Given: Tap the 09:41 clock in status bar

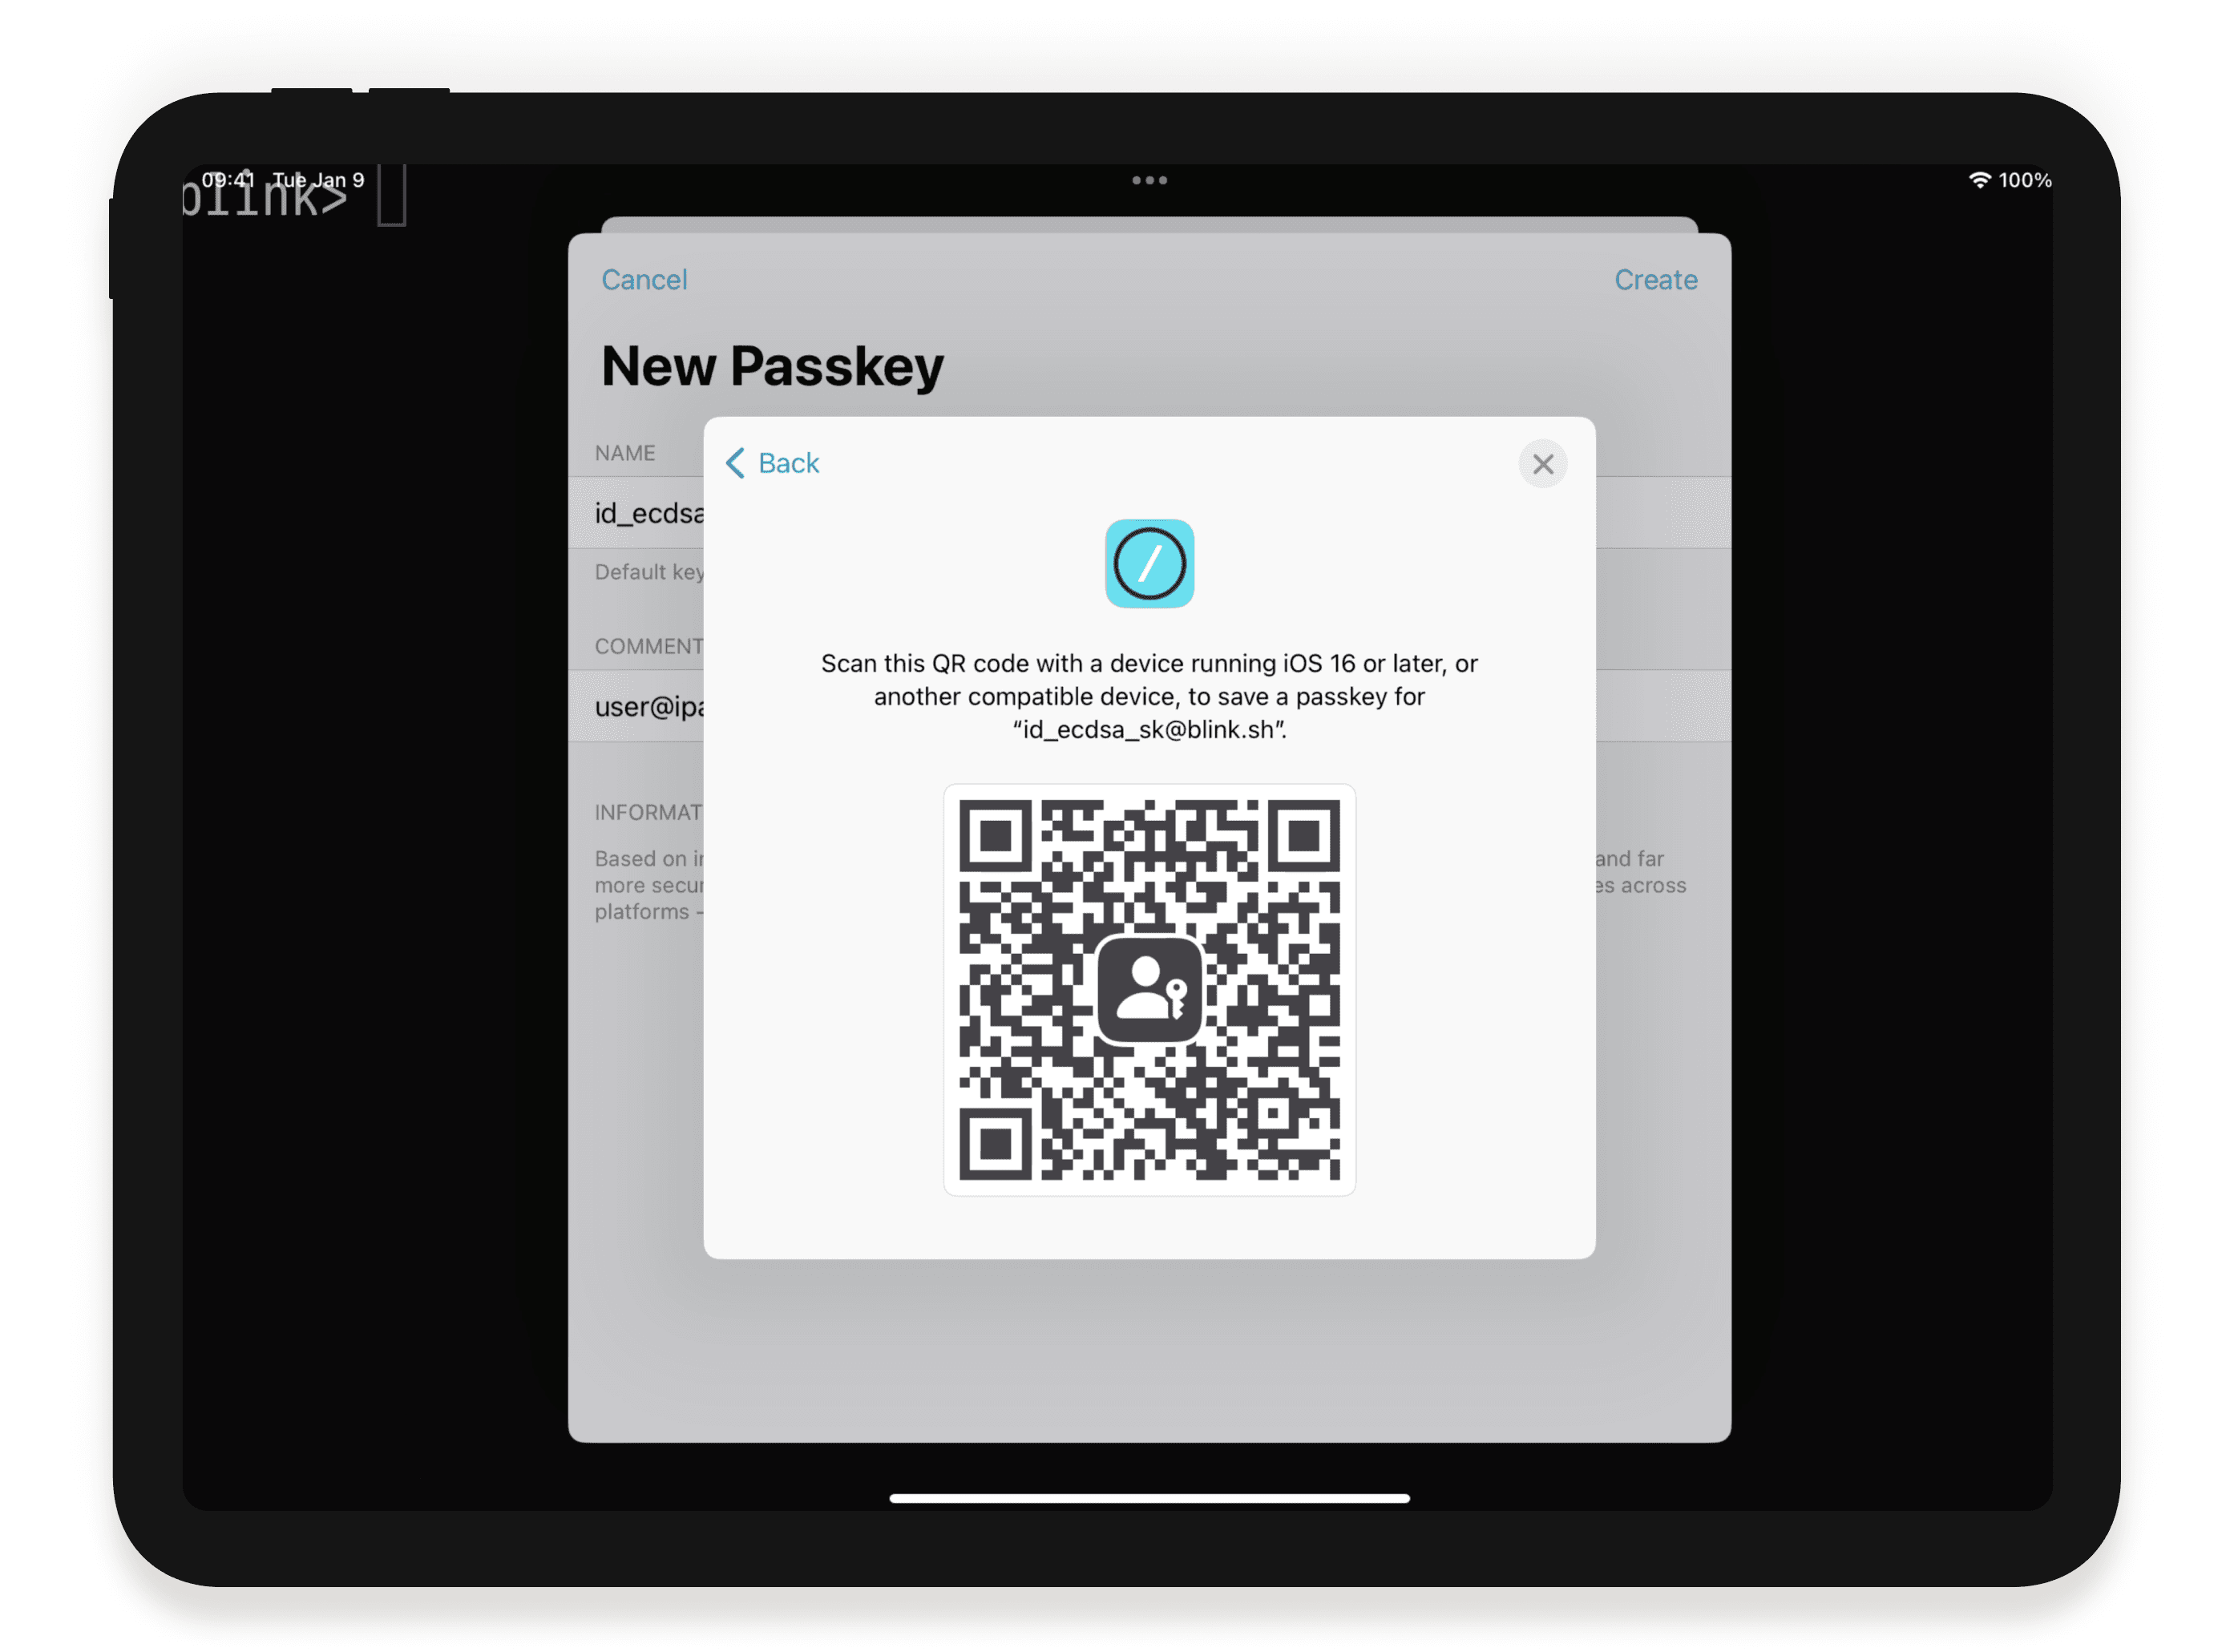Looking at the screenshot, I should (228, 180).
